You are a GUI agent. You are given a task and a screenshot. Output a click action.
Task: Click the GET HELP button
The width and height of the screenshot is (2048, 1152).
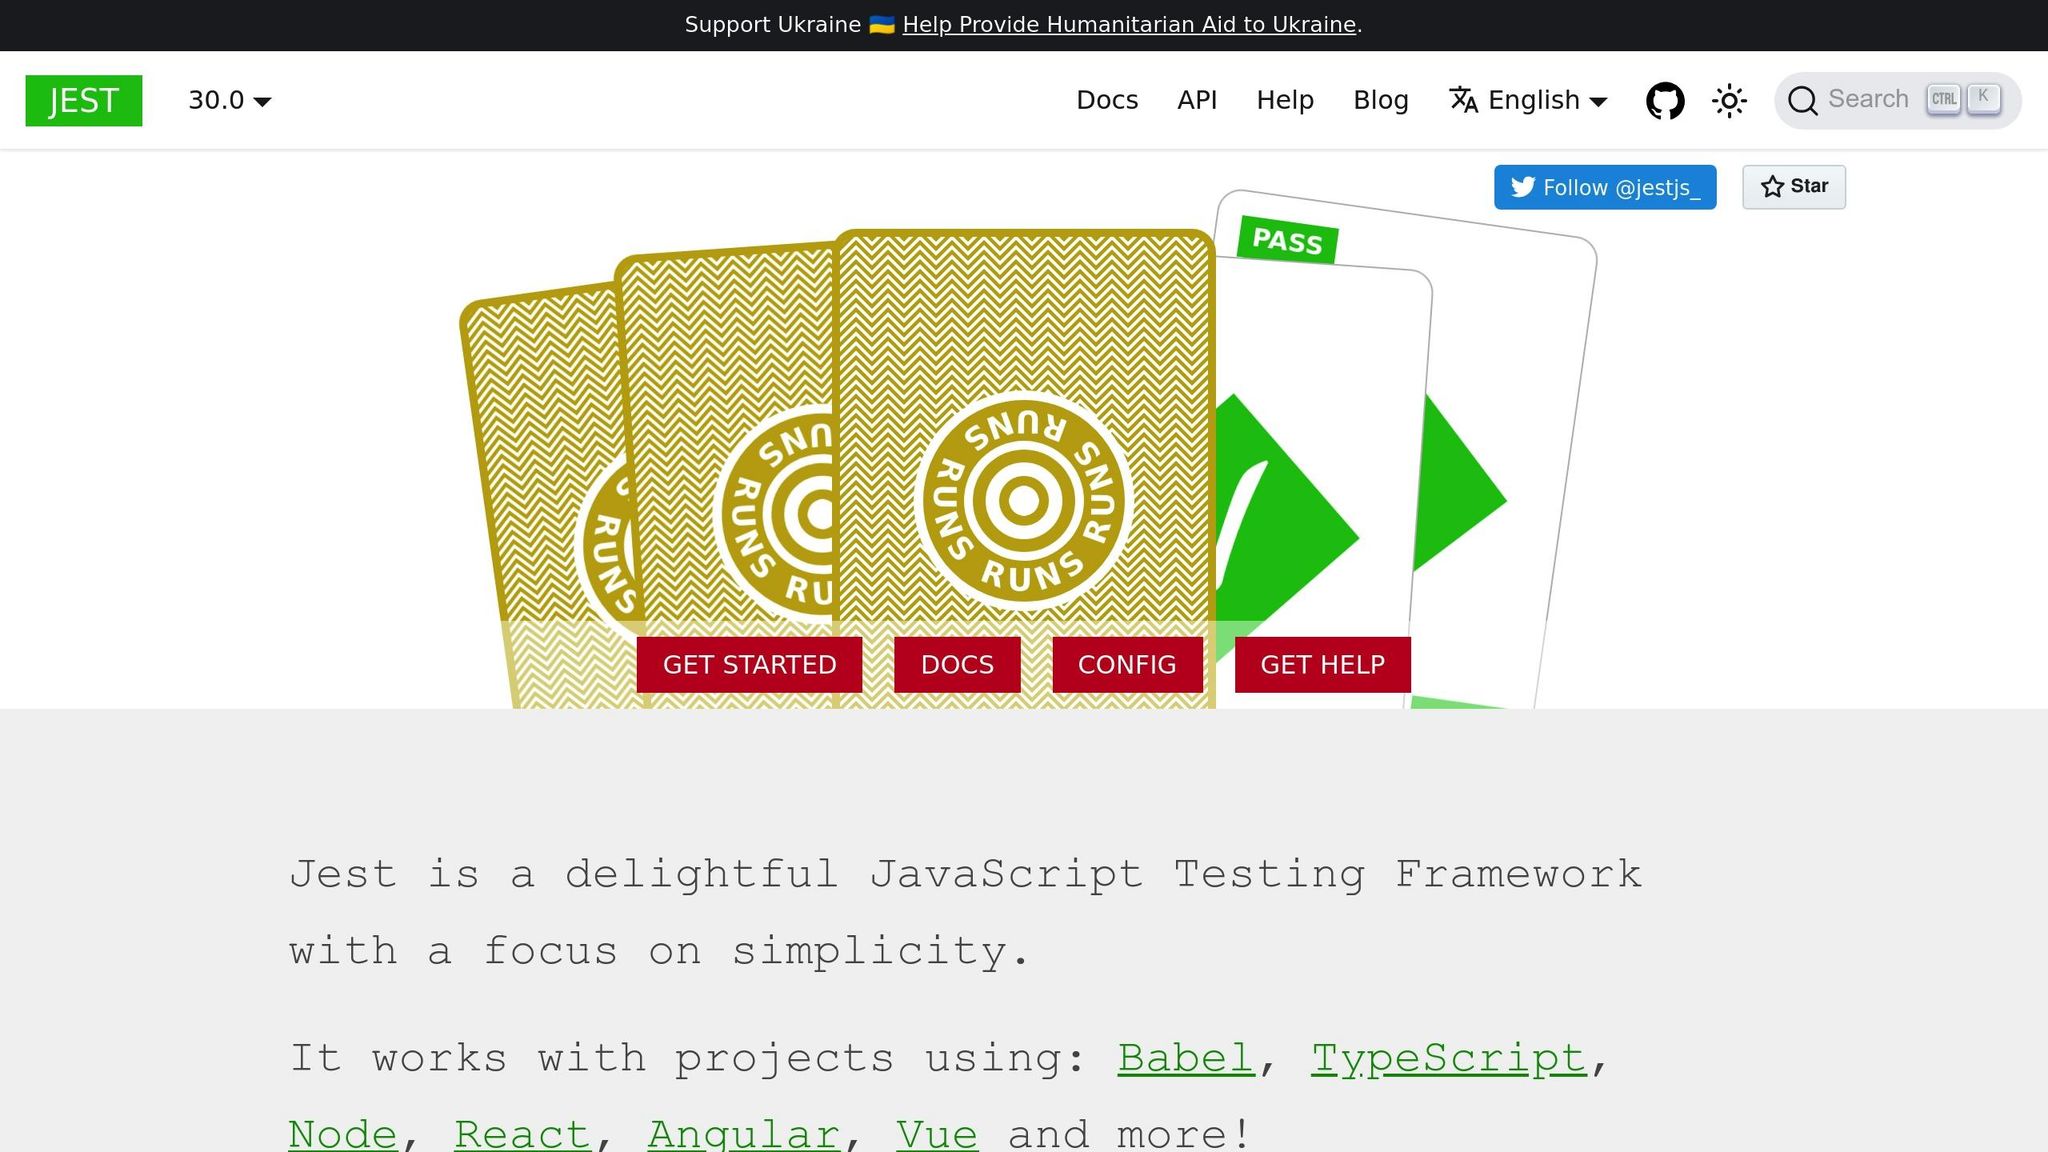(1322, 665)
